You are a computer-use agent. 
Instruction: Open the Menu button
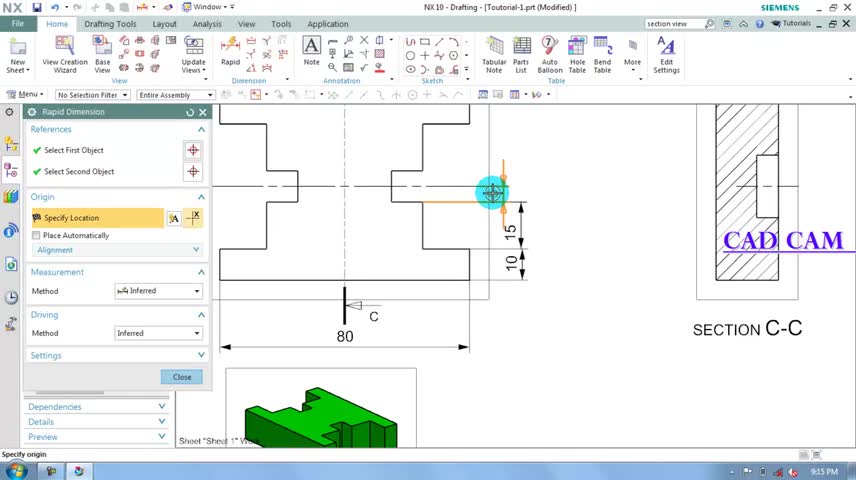pyautogui.click(x=25, y=94)
